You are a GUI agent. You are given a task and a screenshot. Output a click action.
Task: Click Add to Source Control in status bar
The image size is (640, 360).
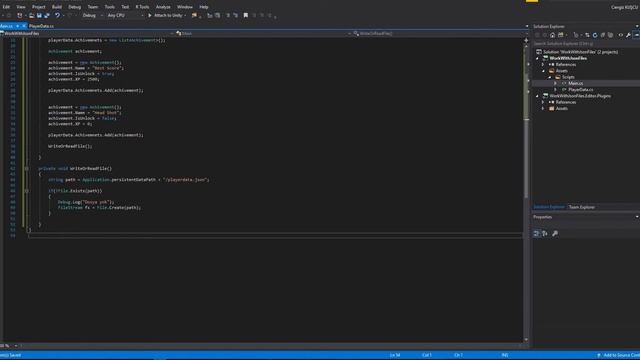tap(620, 355)
